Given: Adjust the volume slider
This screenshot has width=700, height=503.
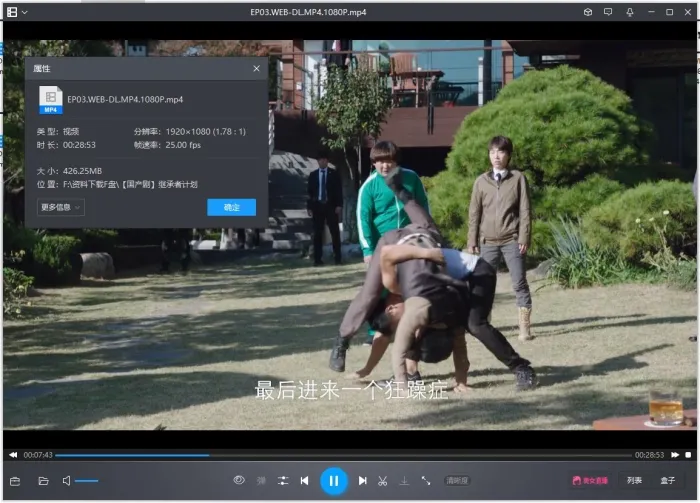Looking at the screenshot, I should tap(87, 481).
